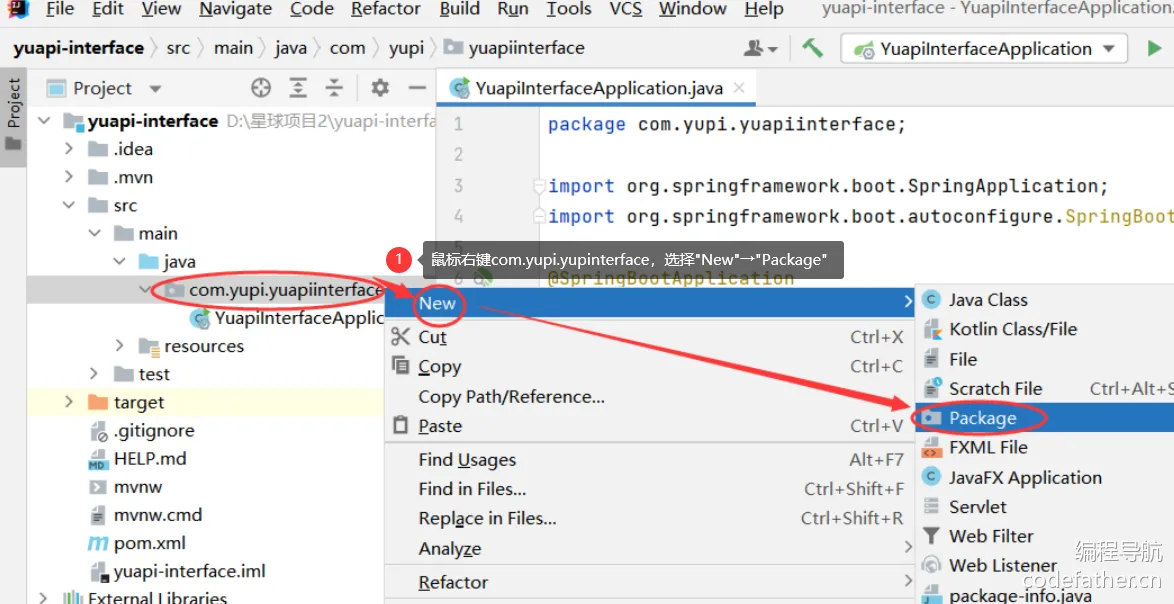Image resolution: width=1174 pixels, height=604 pixels.
Task: Click New in the context menu
Action: click(650, 303)
